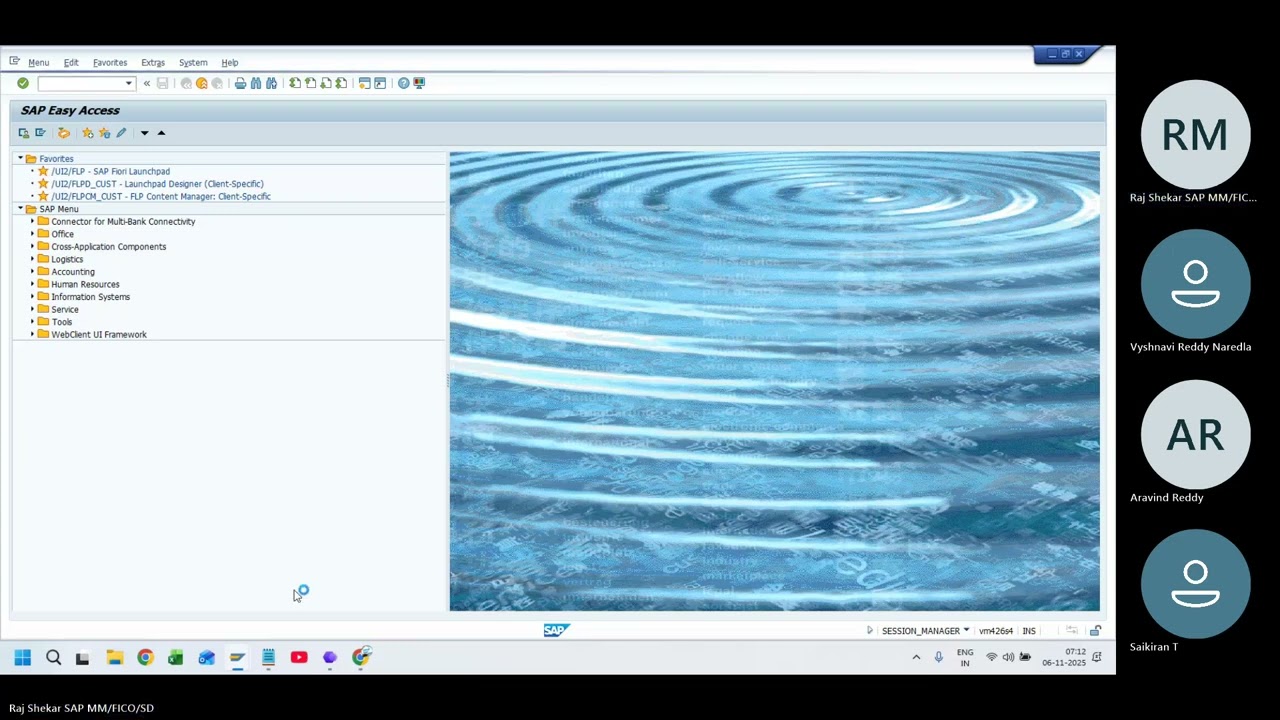Viewport: 1280px width, 720px height.
Task: Expand the Office folder arrow
Action: click(32, 234)
